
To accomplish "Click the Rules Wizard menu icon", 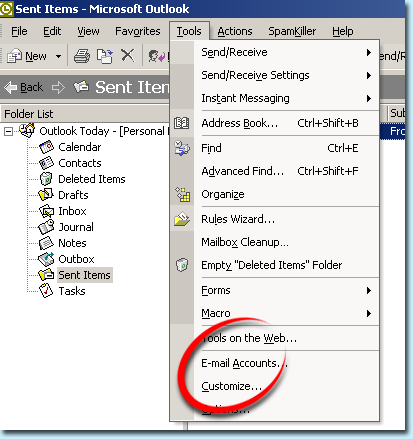I will [182, 219].
